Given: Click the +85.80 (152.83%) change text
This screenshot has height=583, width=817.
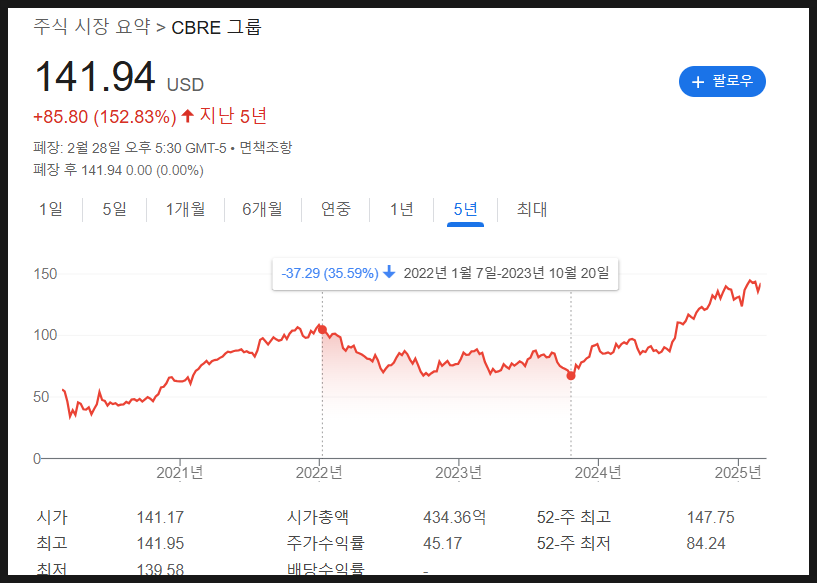Looking at the screenshot, I should (x=105, y=117).
